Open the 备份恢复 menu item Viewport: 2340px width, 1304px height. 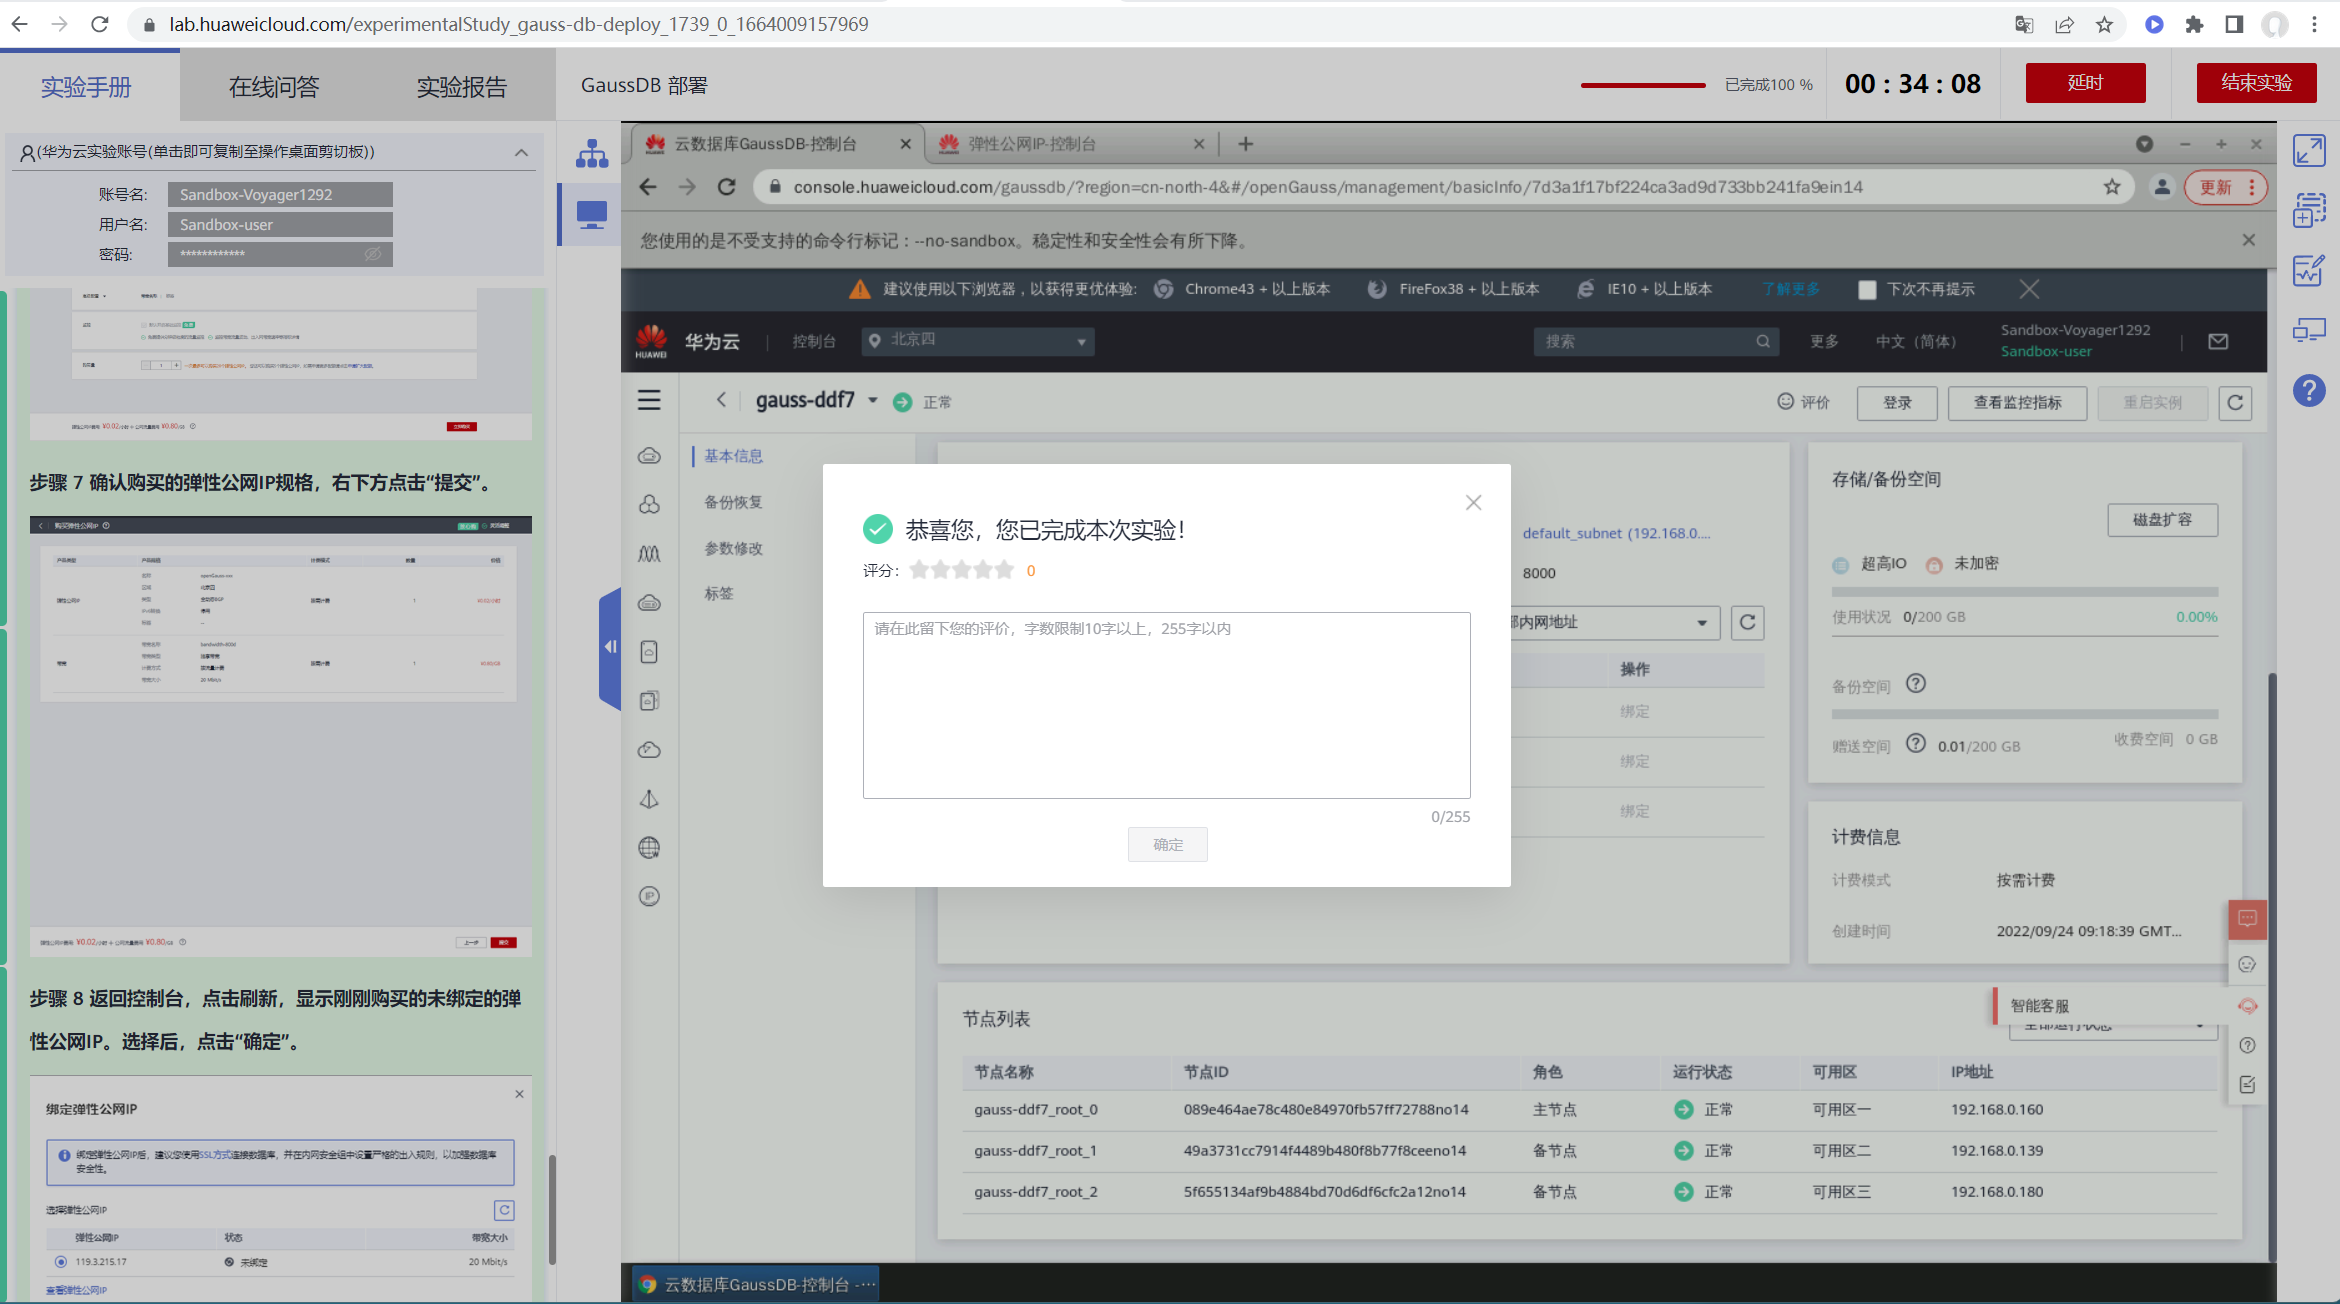tap(733, 502)
